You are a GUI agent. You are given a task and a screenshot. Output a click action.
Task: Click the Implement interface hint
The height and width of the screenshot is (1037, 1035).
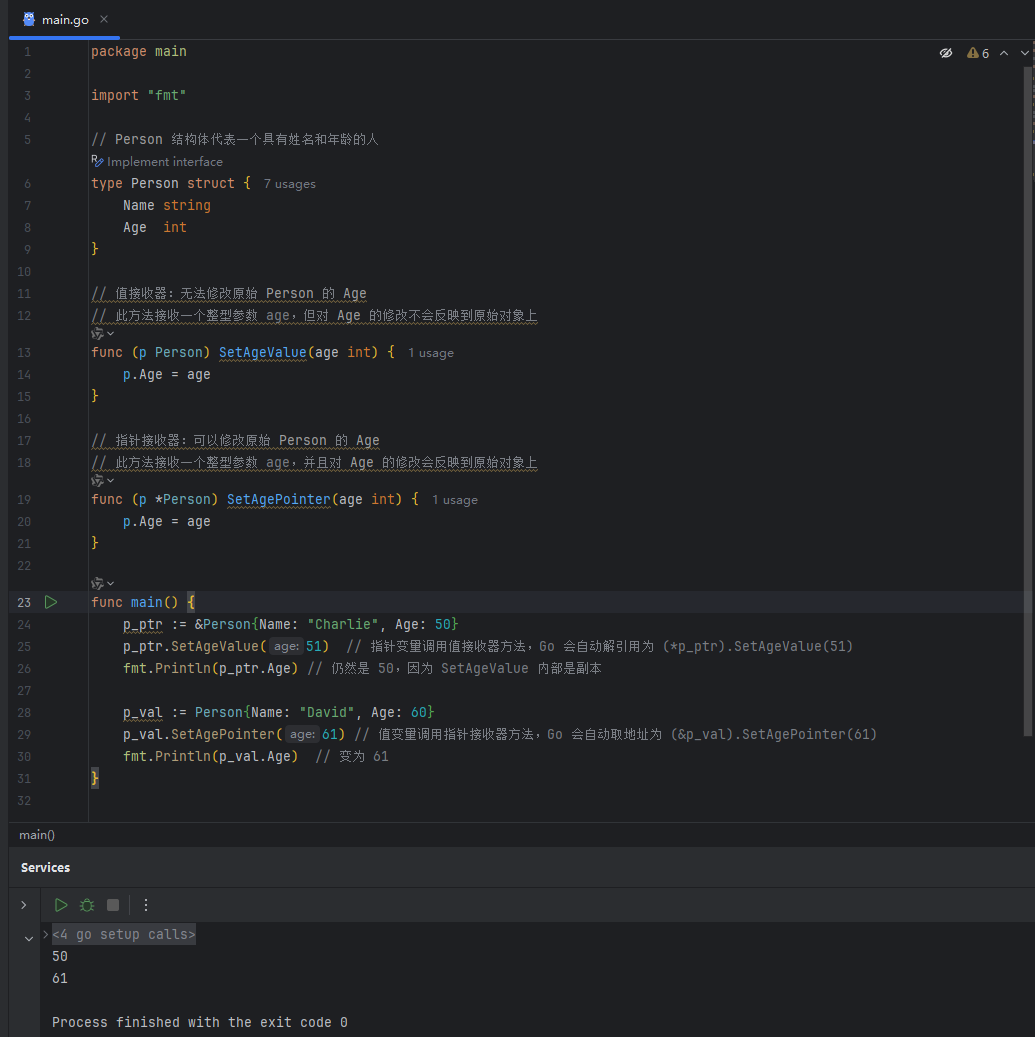tap(165, 161)
